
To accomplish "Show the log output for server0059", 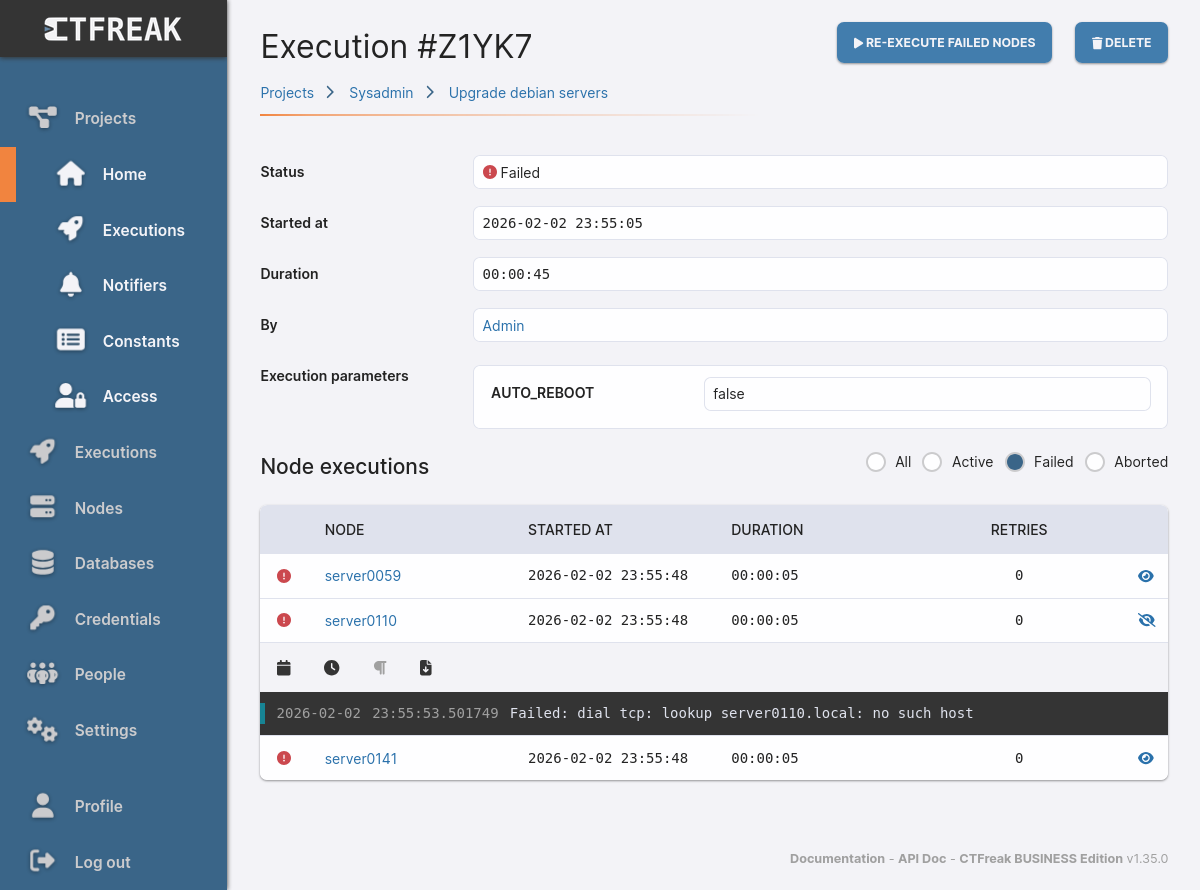I will [1146, 576].
